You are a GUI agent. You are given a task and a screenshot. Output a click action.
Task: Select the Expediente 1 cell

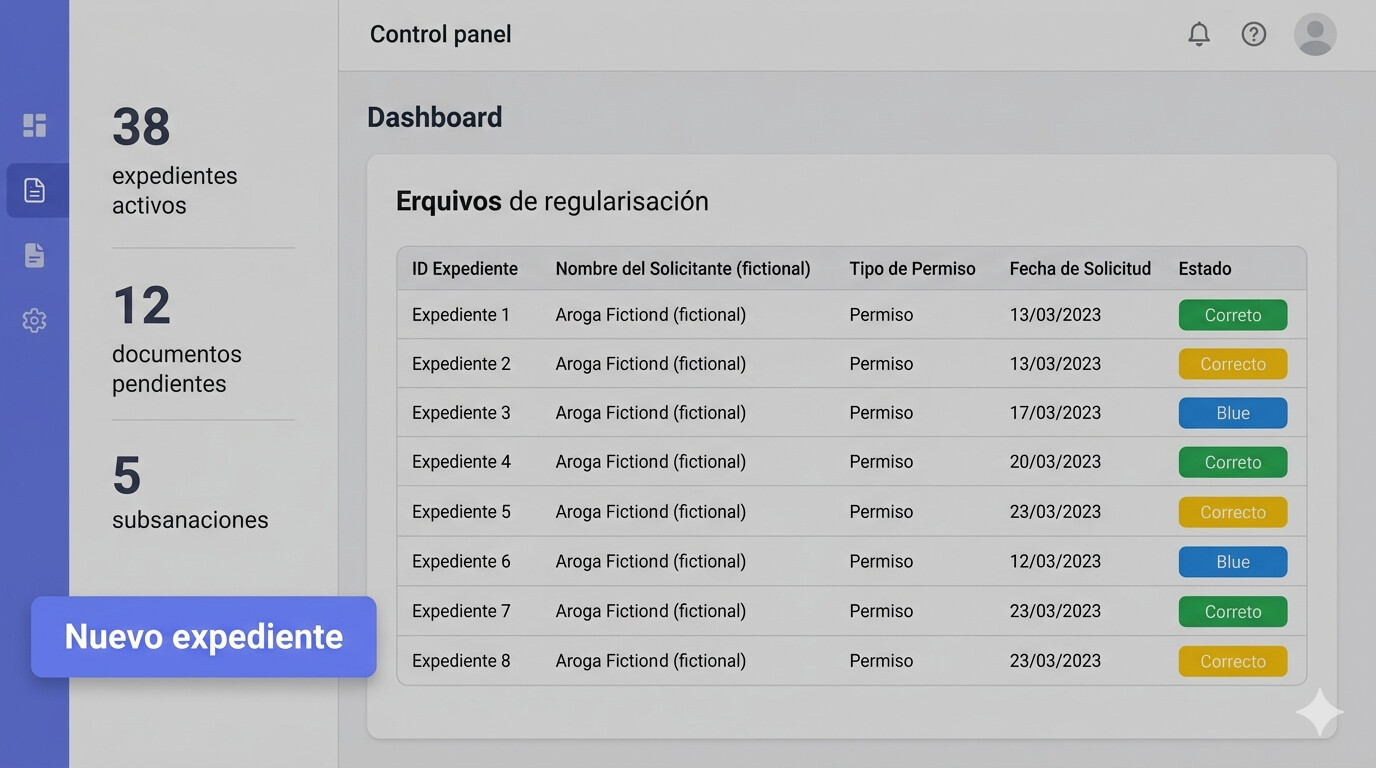click(x=461, y=315)
